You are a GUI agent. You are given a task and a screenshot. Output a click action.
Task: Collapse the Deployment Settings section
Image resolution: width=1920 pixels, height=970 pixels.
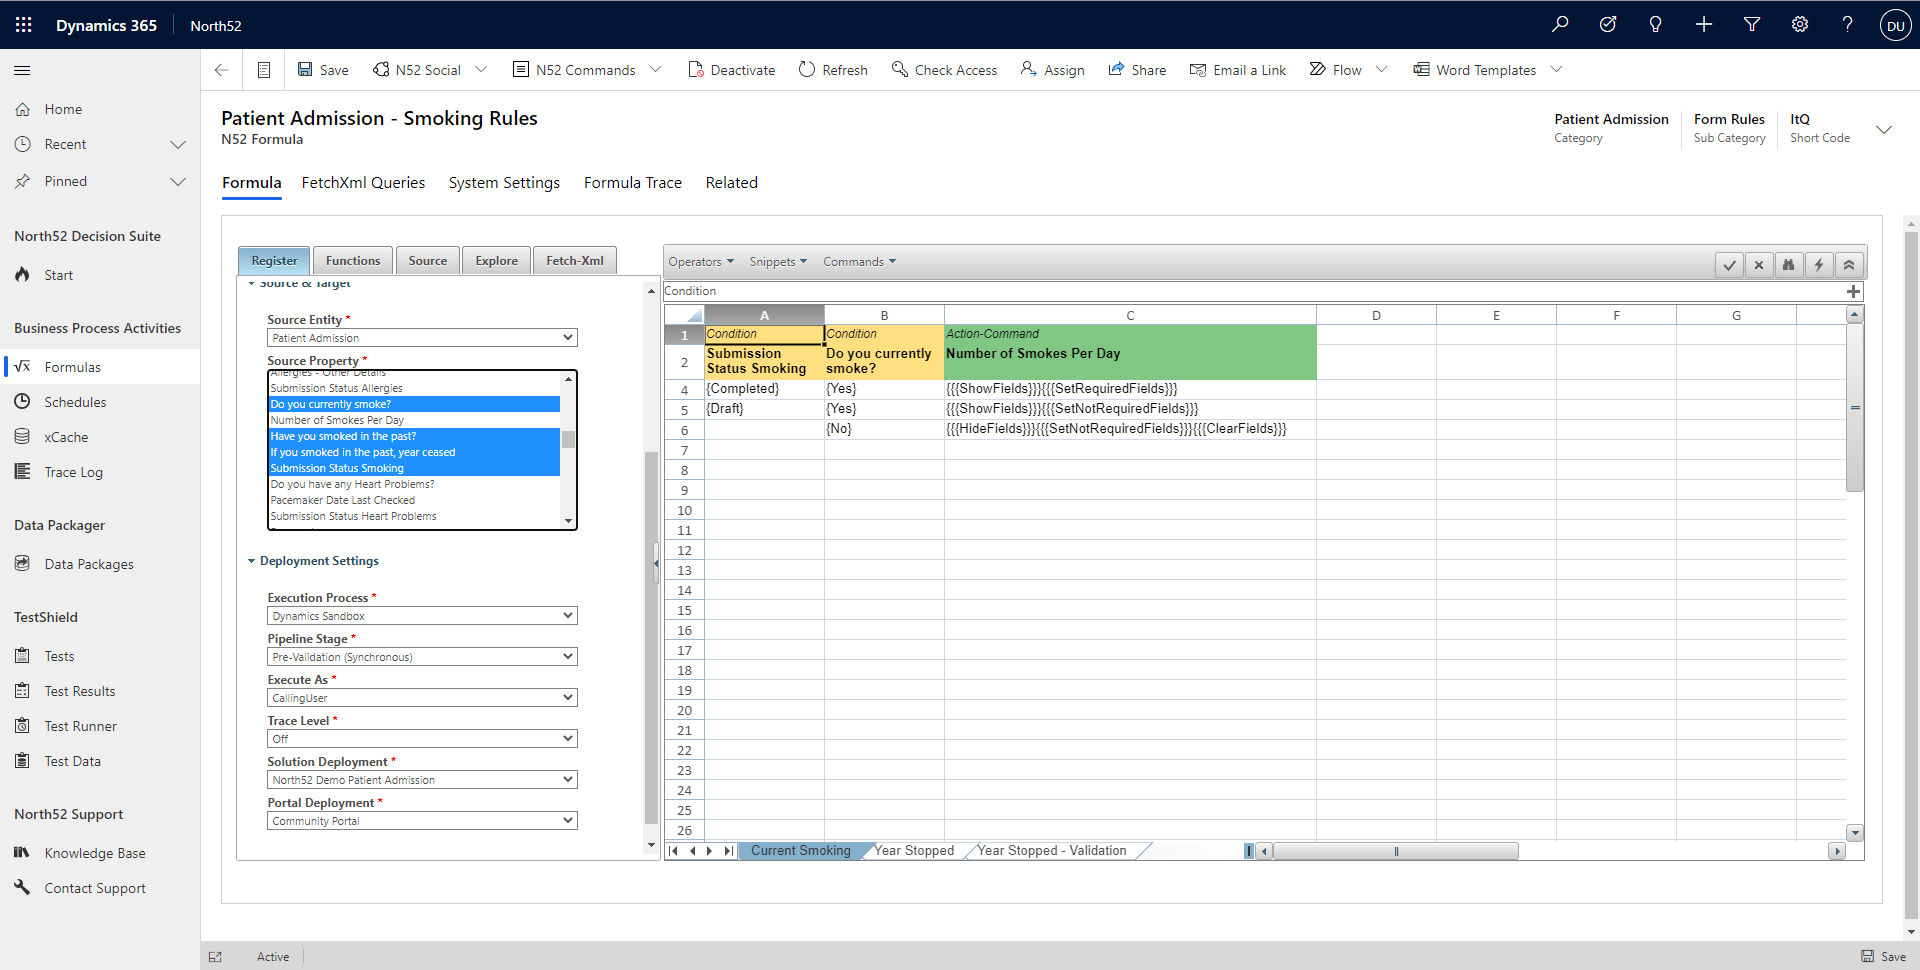point(252,560)
